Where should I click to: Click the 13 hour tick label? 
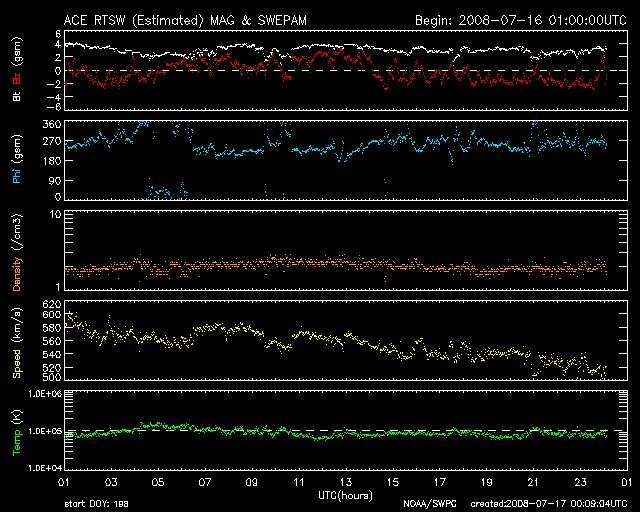click(345, 483)
